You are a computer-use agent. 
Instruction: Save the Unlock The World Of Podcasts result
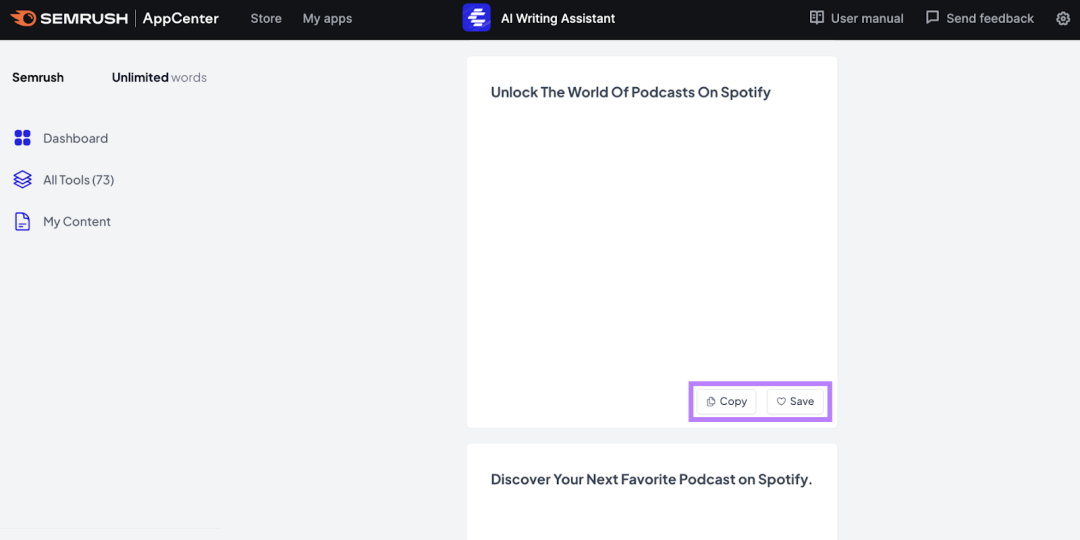point(796,402)
